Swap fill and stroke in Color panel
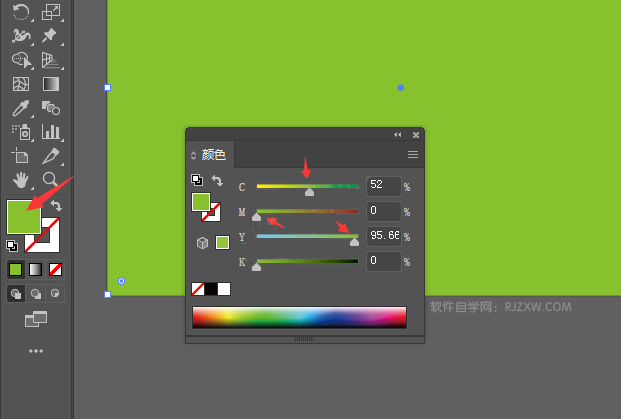621x419 pixels. point(217,181)
